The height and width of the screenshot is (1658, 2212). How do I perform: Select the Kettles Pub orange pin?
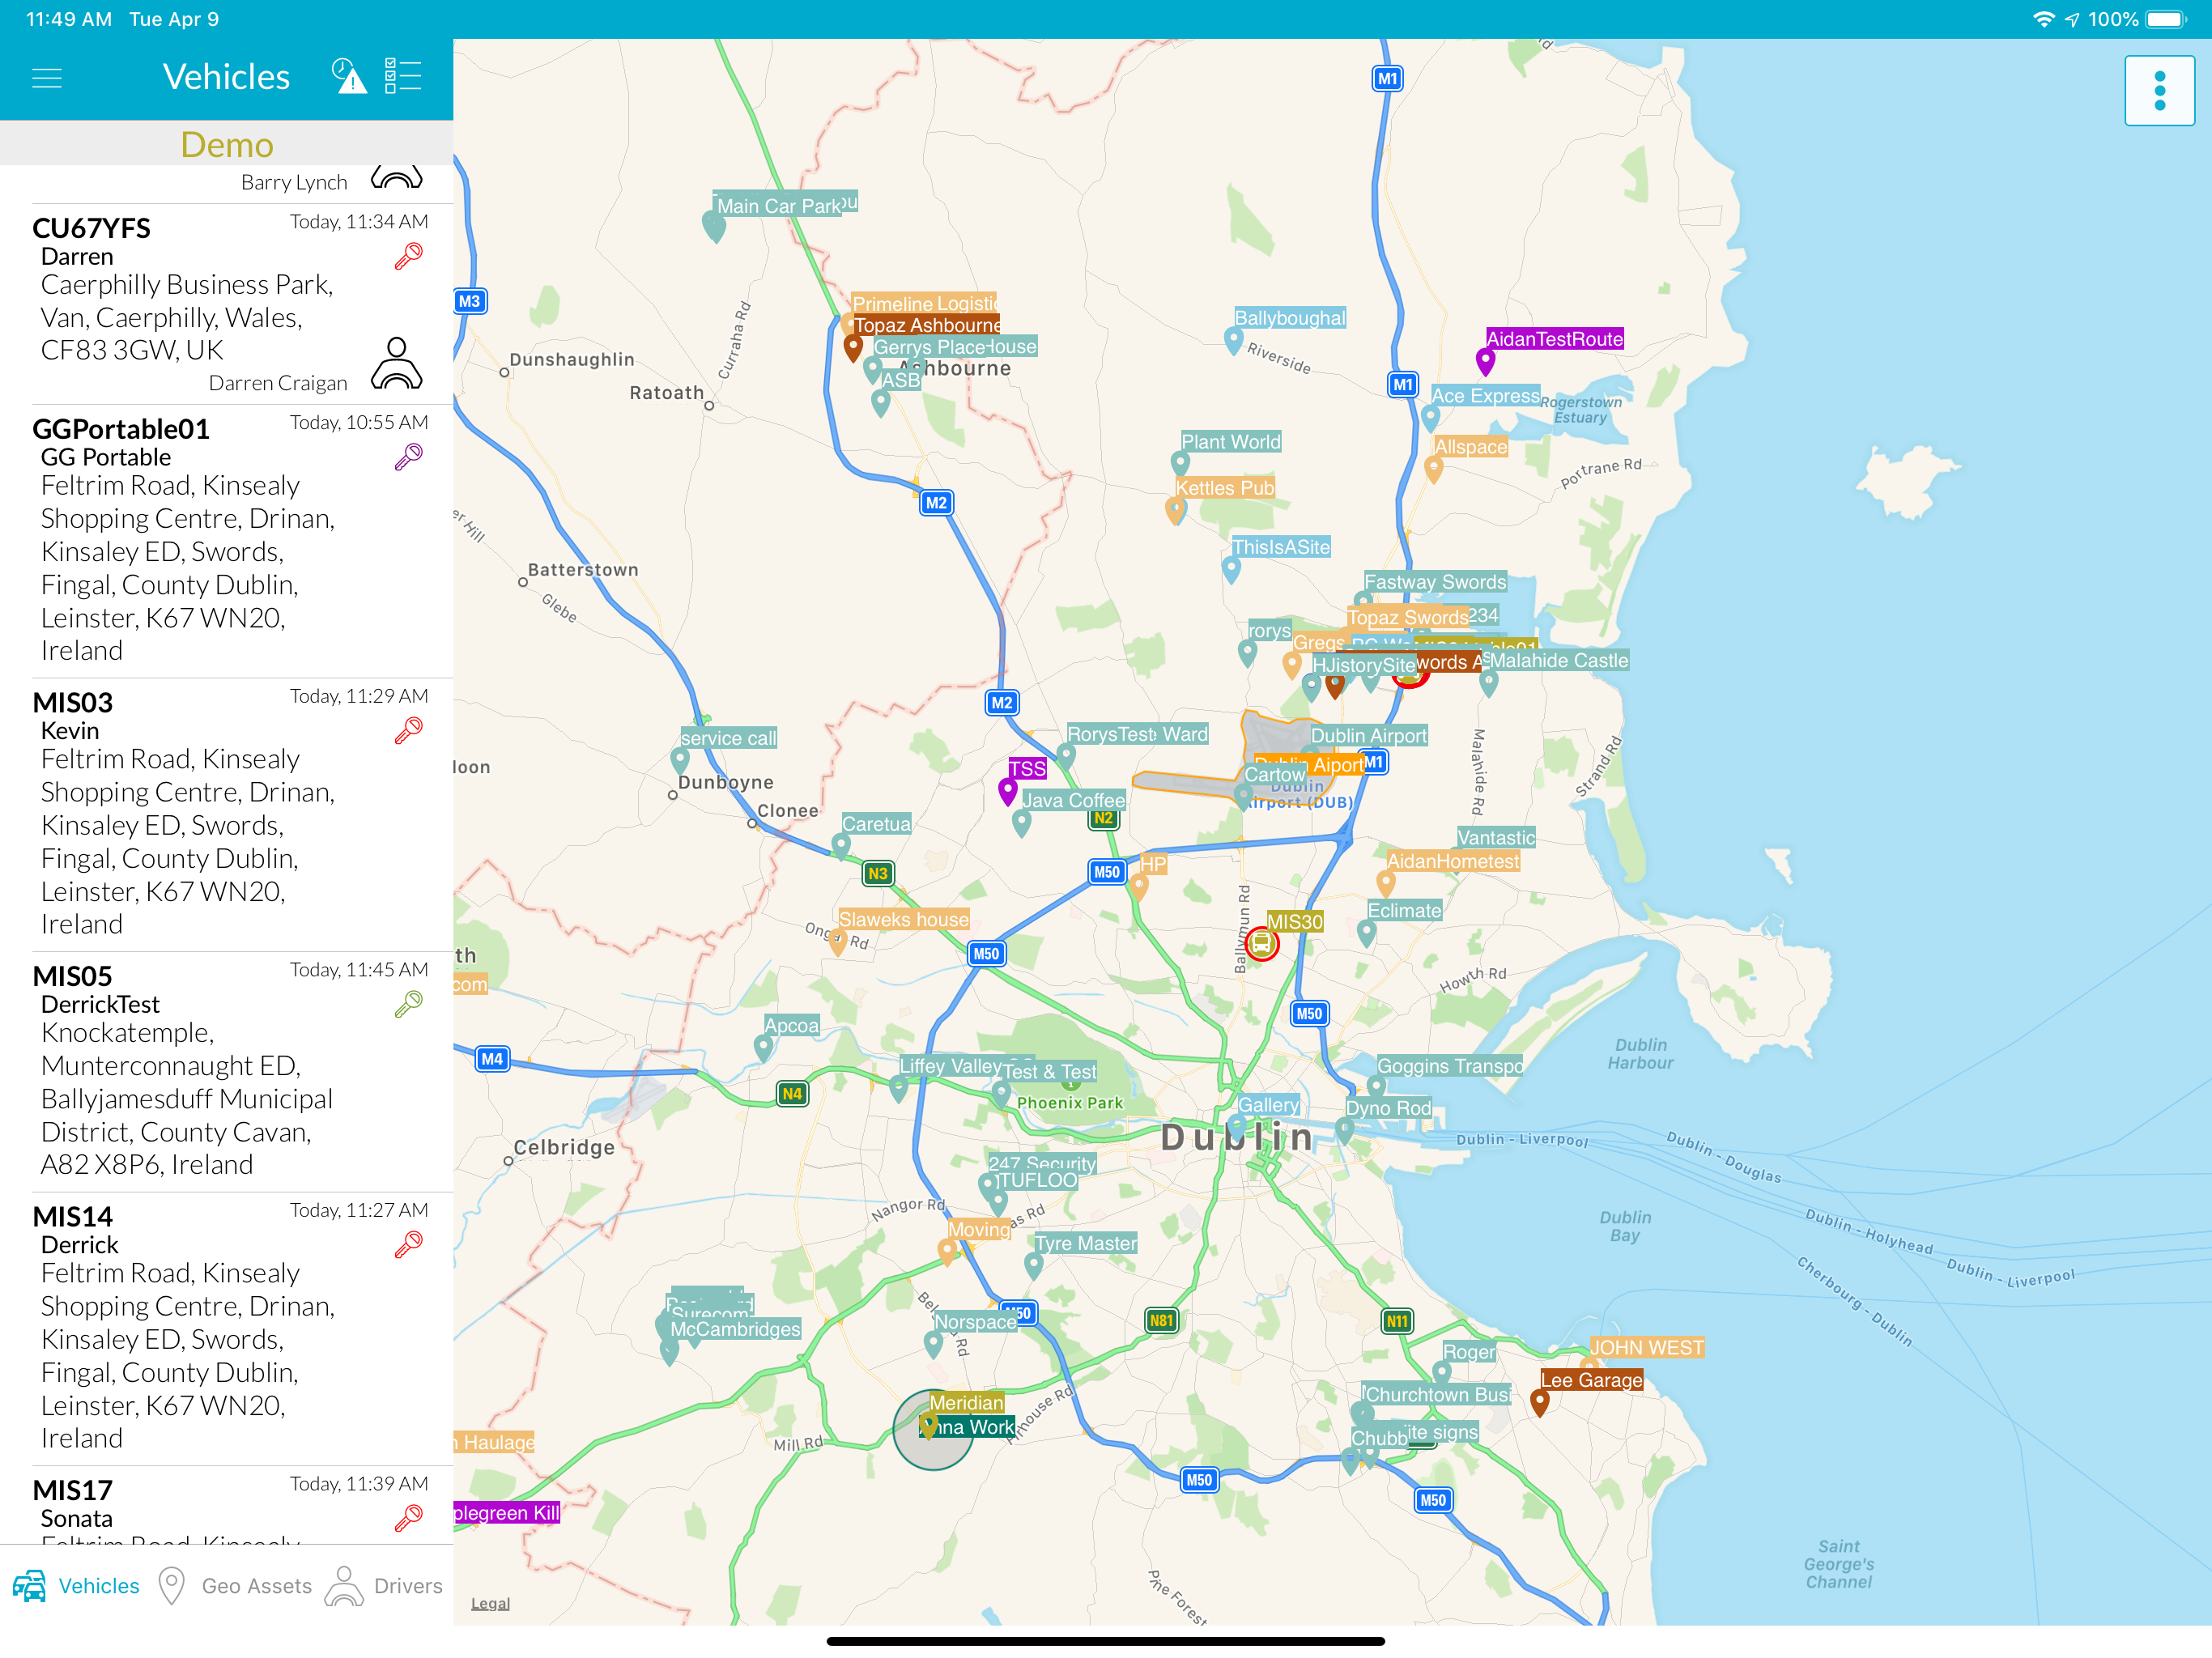[1176, 511]
